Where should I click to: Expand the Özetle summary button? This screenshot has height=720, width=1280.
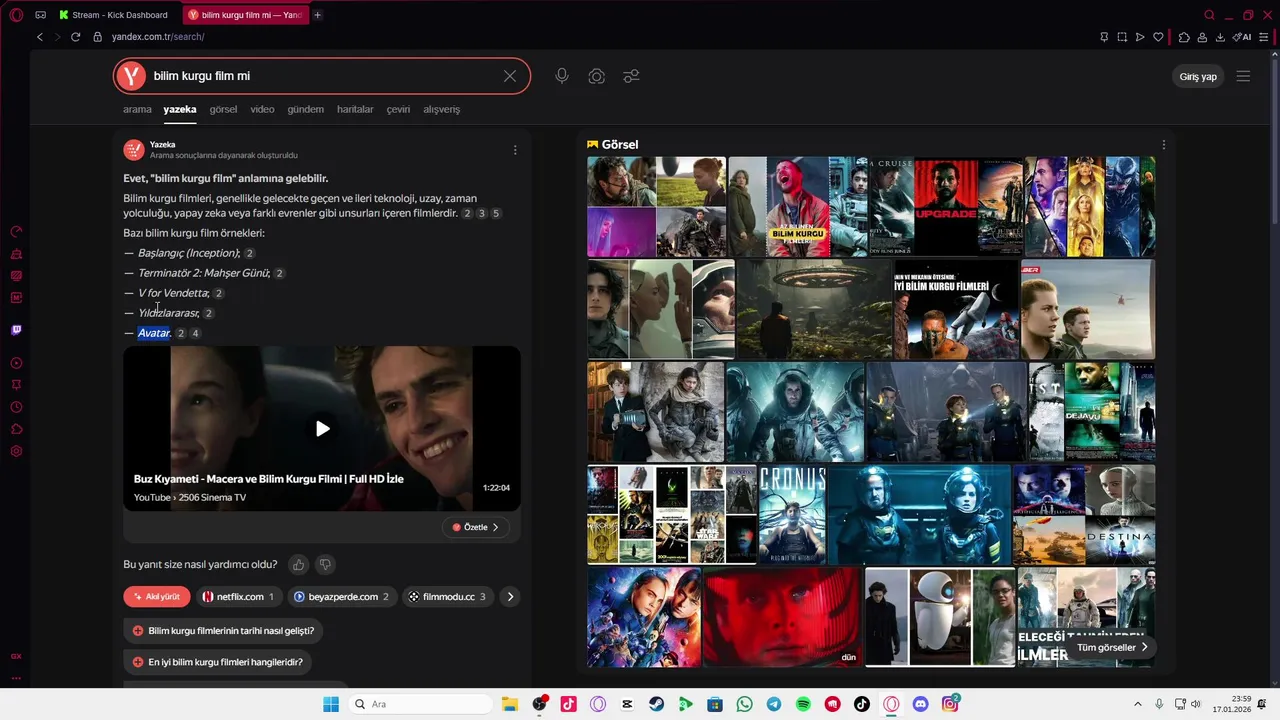(x=476, y=527)
